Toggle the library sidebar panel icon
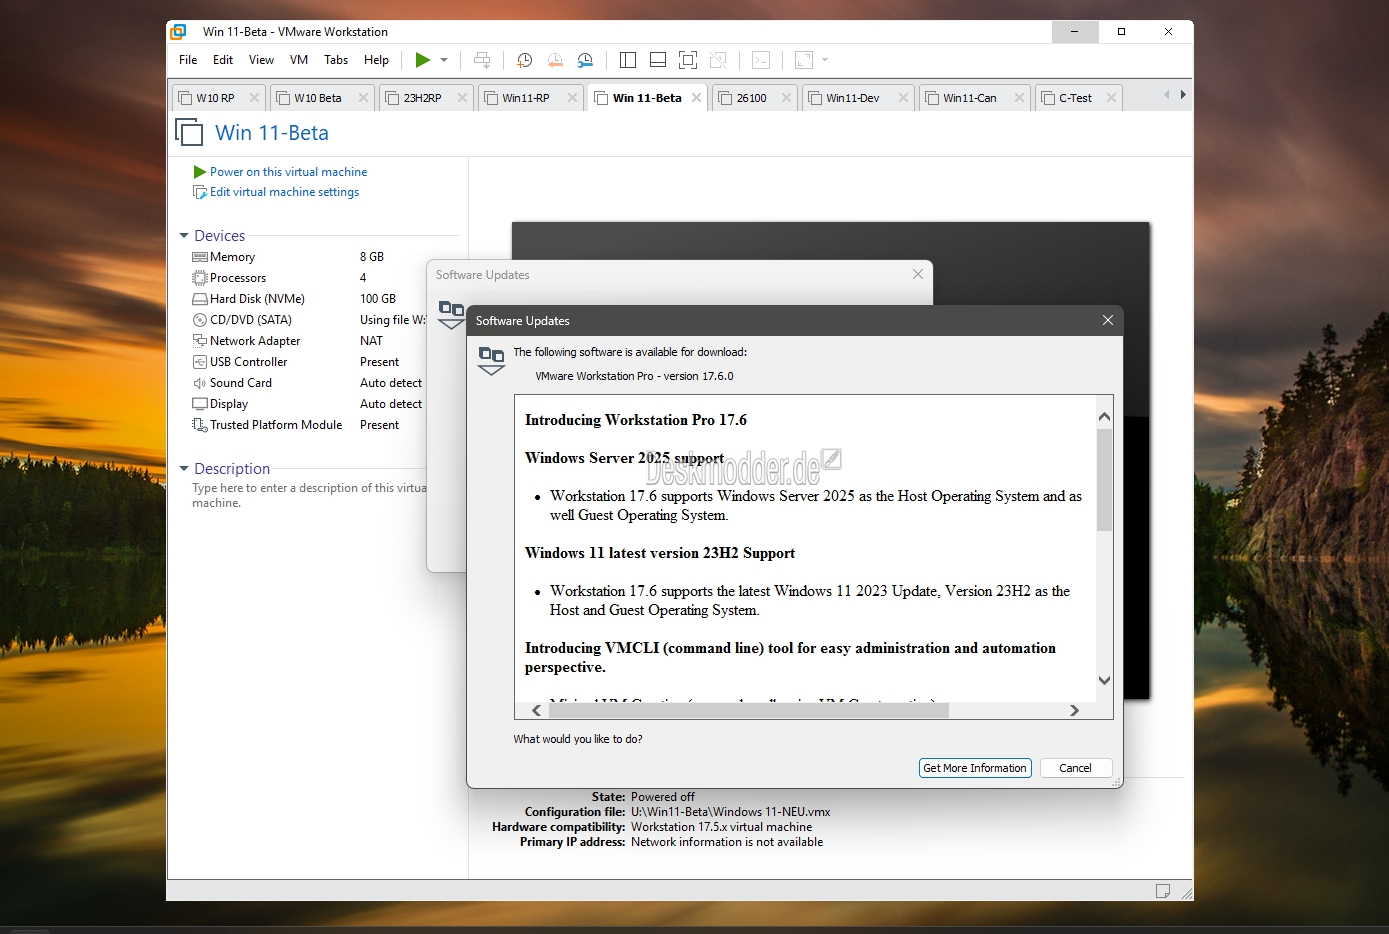This screenshot has width=1389, height=934. tap(628, 60)
